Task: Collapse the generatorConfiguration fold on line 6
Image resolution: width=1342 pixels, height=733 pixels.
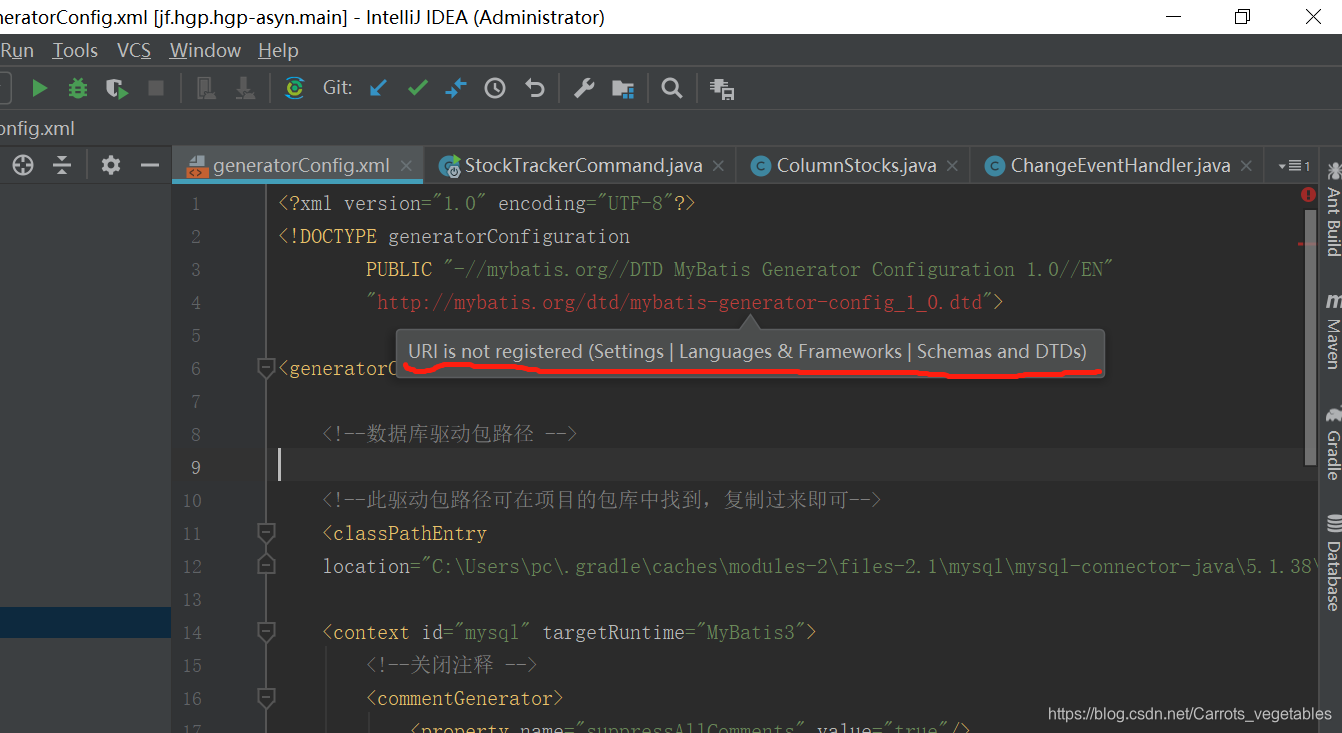Action: 266,368
